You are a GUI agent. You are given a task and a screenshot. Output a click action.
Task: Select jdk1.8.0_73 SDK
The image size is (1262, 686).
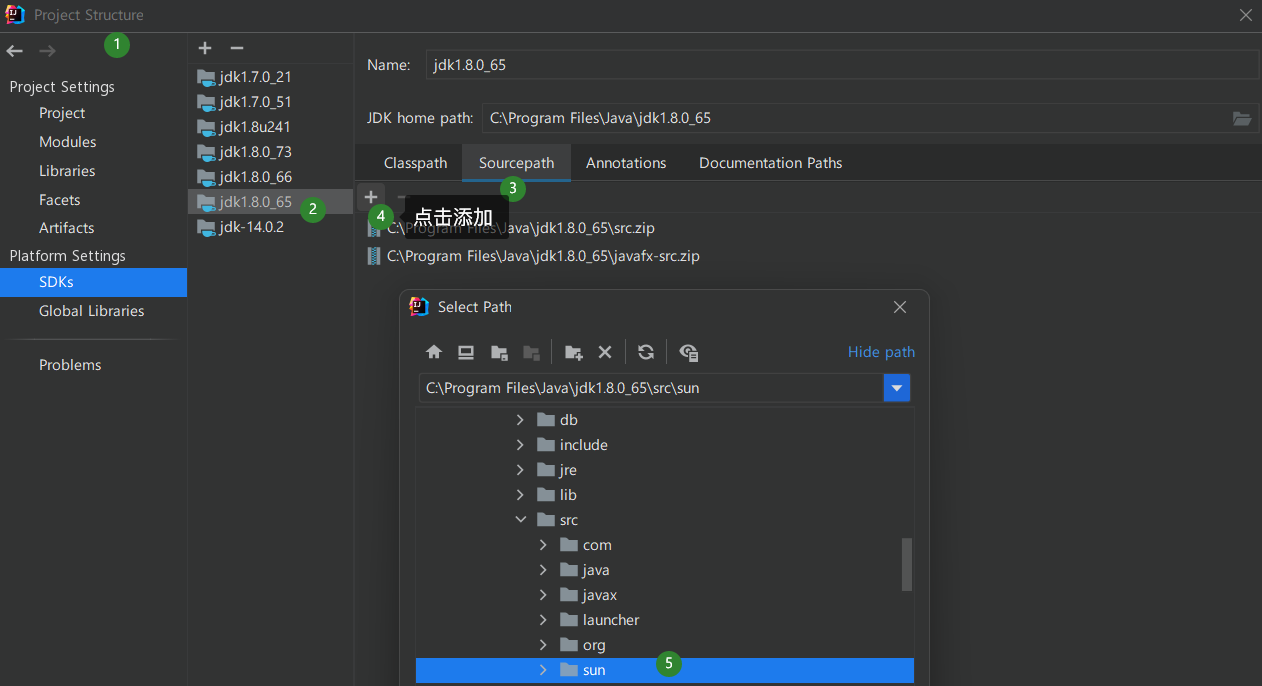point(270,152)
